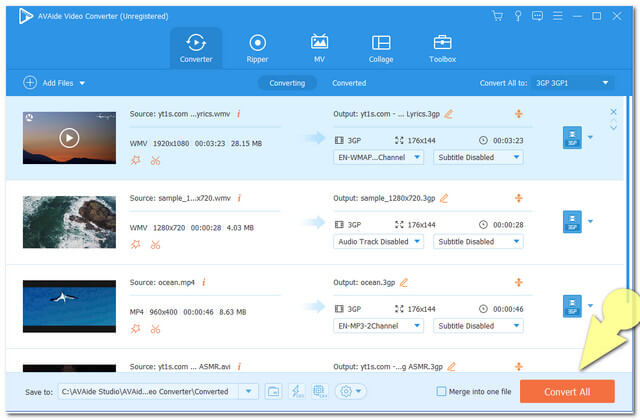This screenshot has width=640, height=420.
Task: Open the EN-MP3-2Channel audio track dropdown
Action: click(378, 326)
